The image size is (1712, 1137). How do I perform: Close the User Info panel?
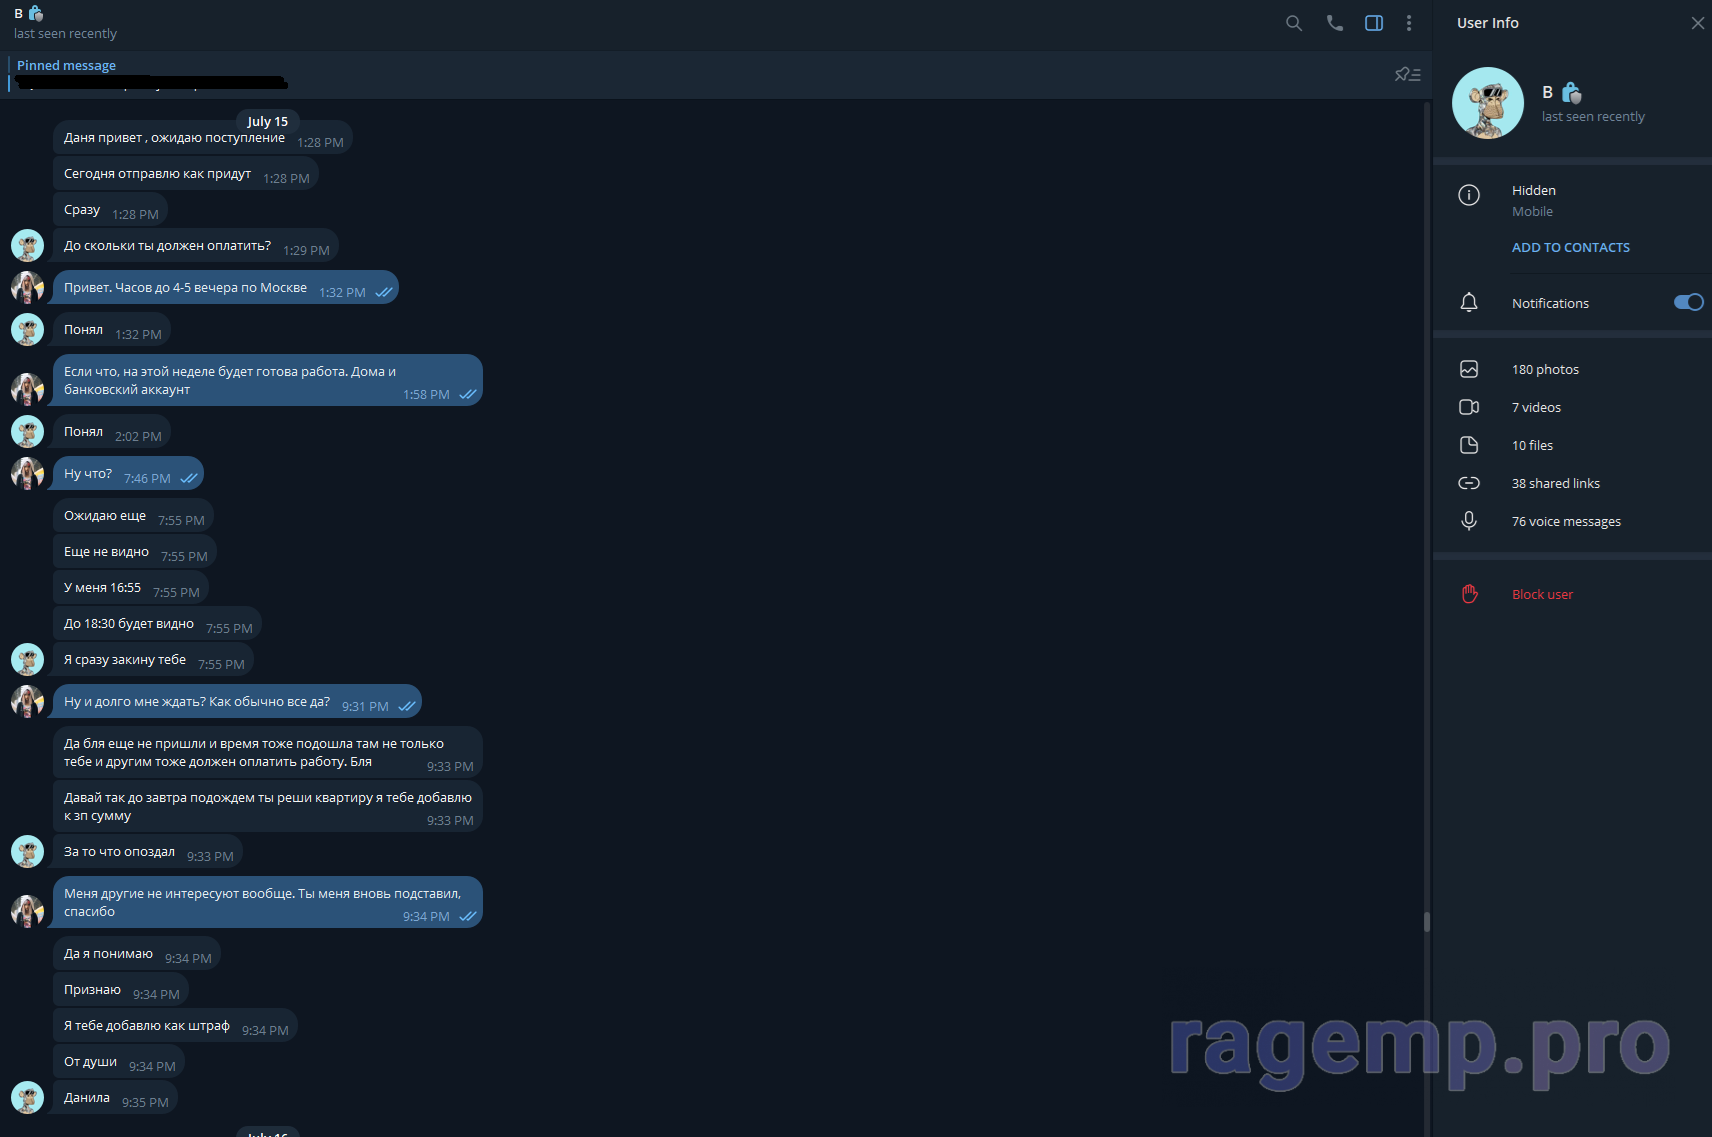pos(1697,23)
